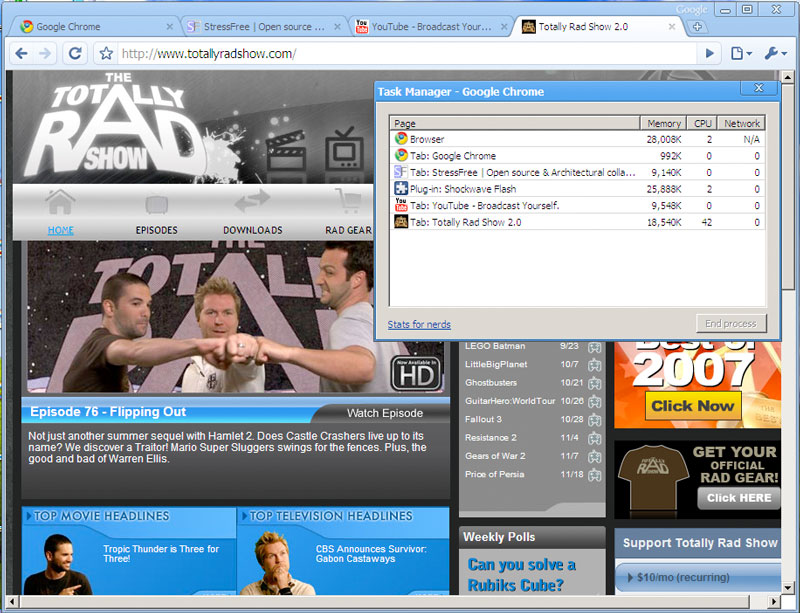Expand the $10/mo (recurring) option
The height and width of the screenshot is (613, 800).
coord(697,577)
